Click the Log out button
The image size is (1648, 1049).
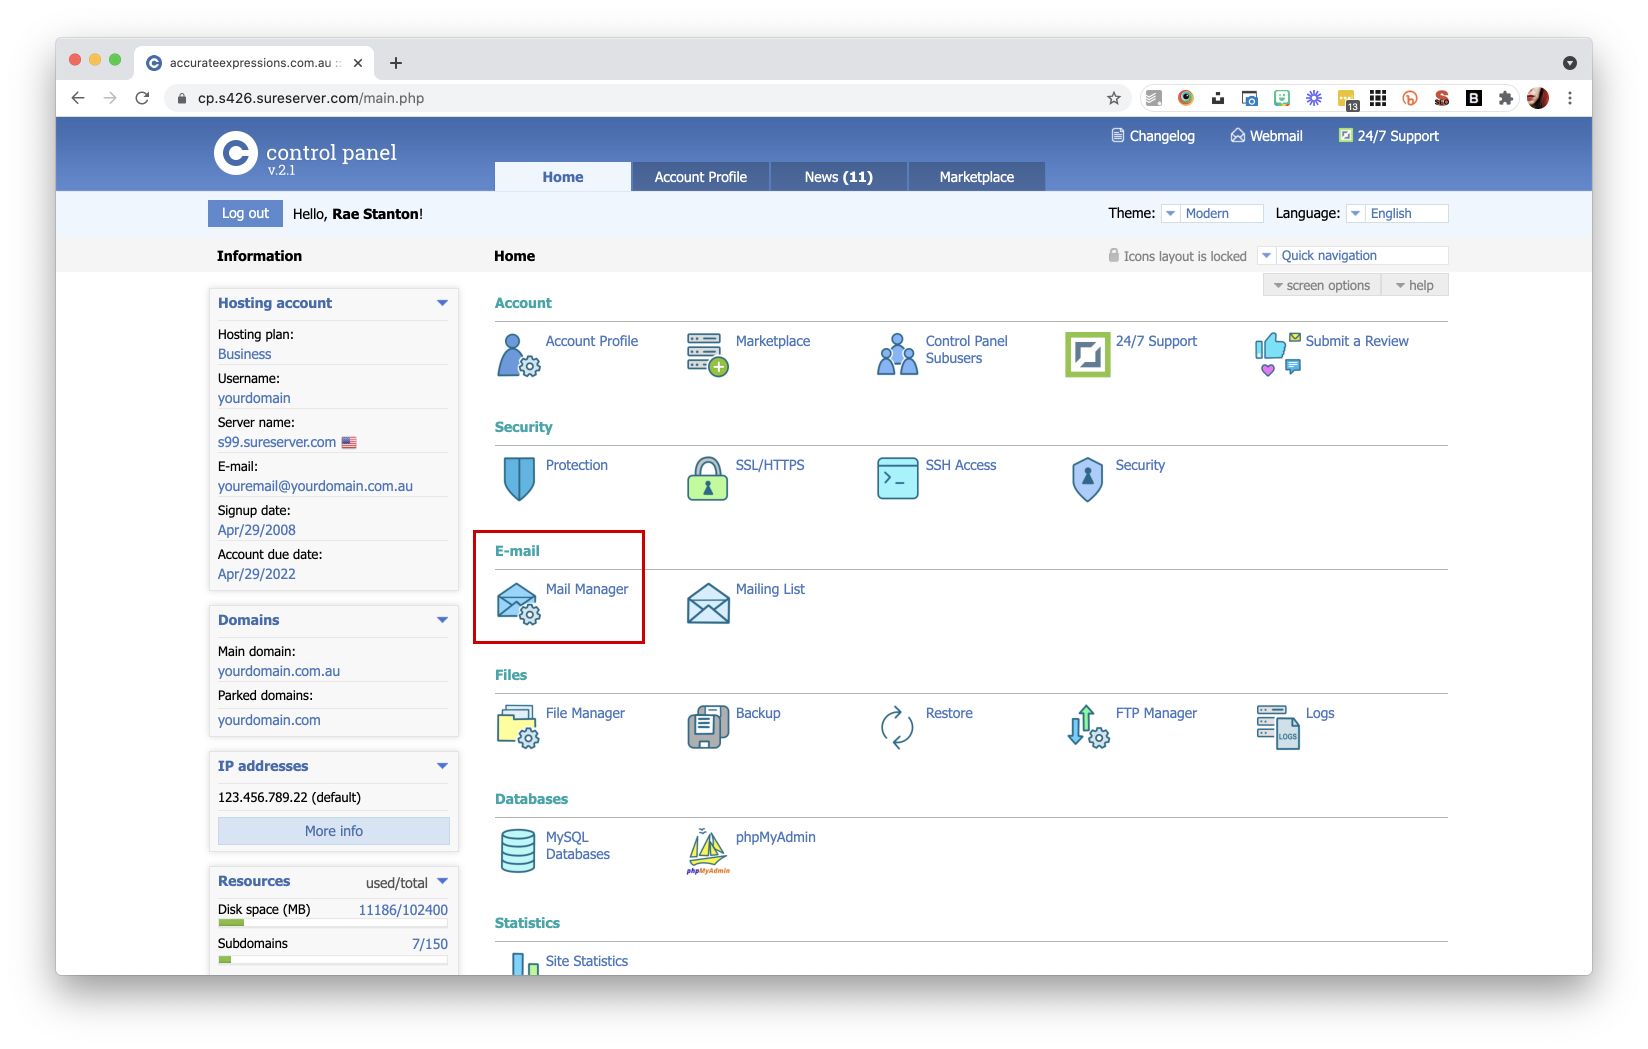(x=245, y=213)
